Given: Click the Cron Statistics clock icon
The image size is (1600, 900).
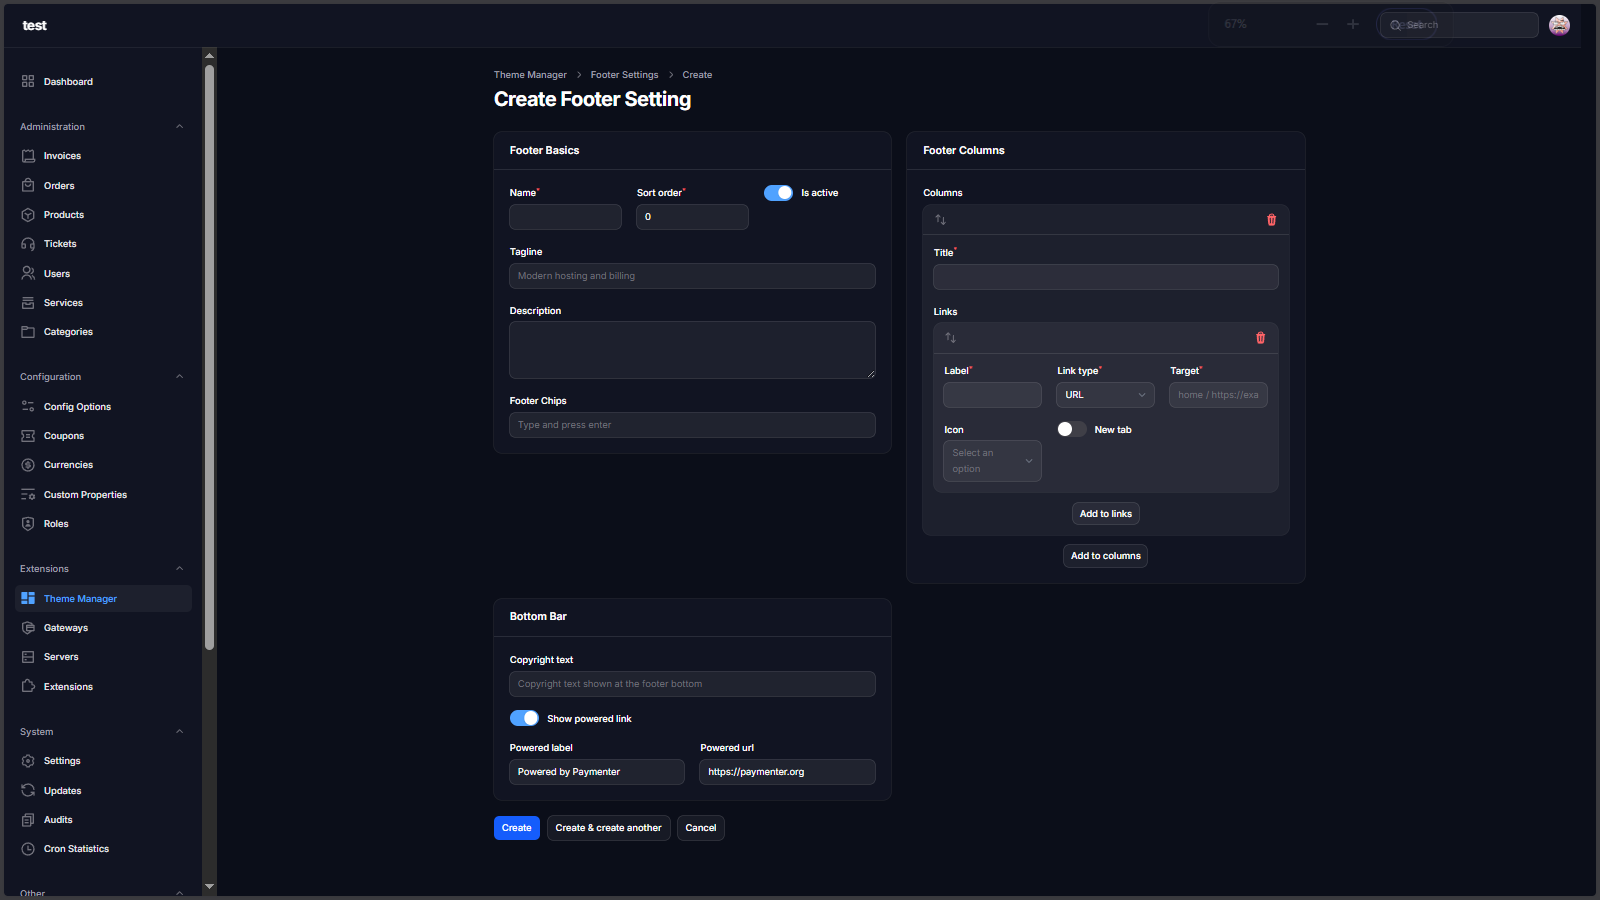Looking at the screenshot, I should coord(28,849).
